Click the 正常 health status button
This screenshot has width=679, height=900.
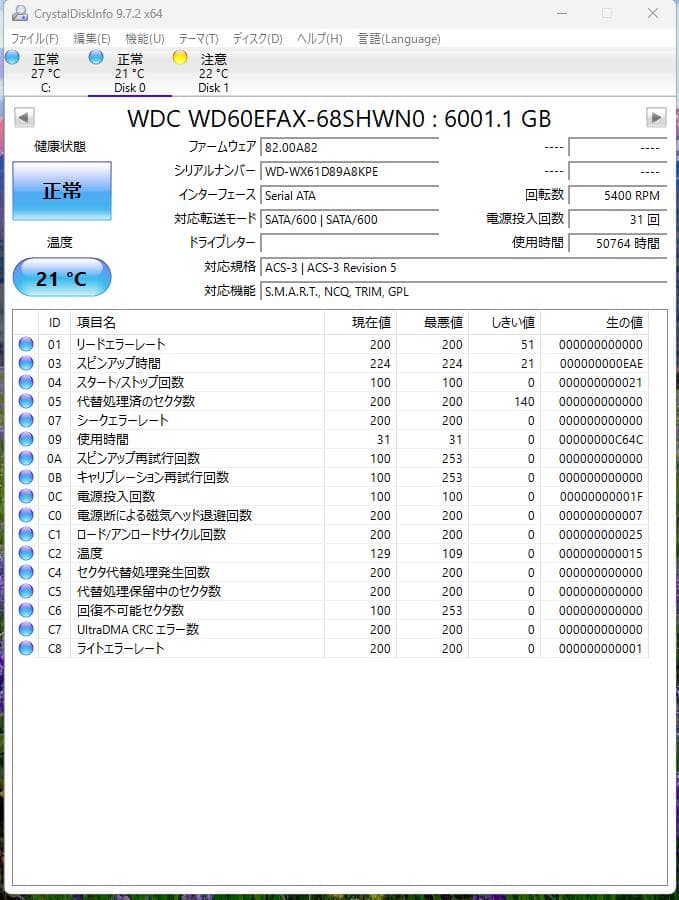(62, 191)
